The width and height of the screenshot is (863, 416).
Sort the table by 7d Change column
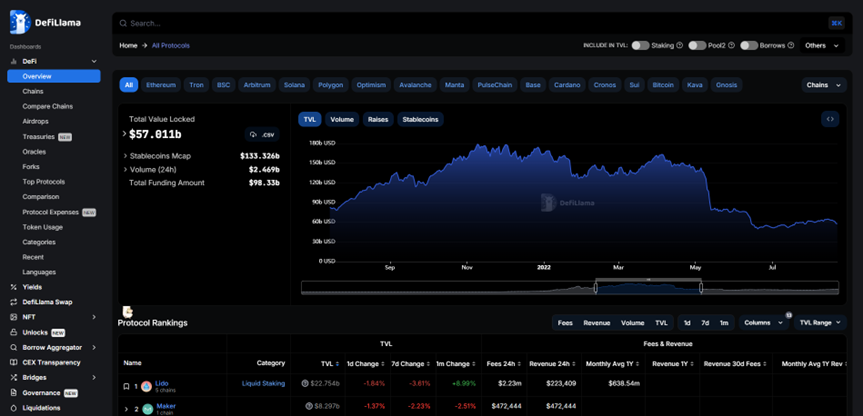(x=409, y=364)
